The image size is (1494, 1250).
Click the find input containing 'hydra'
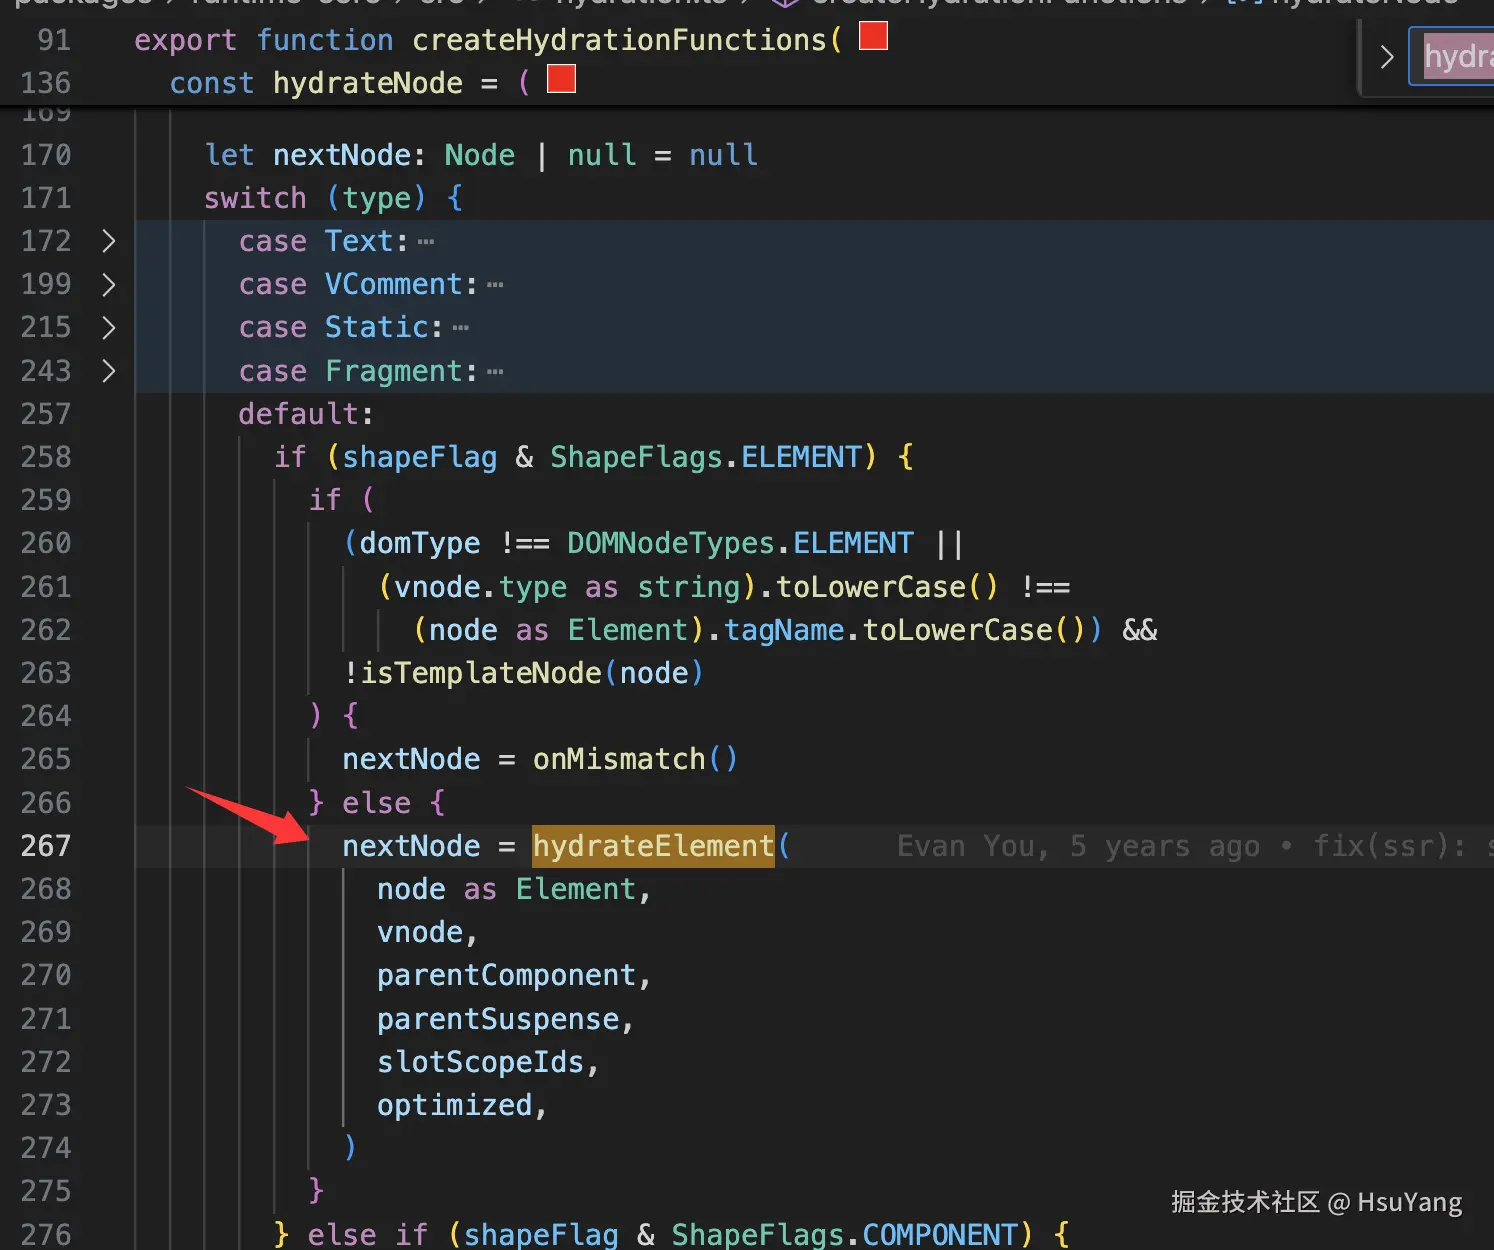pos(1452,57)
